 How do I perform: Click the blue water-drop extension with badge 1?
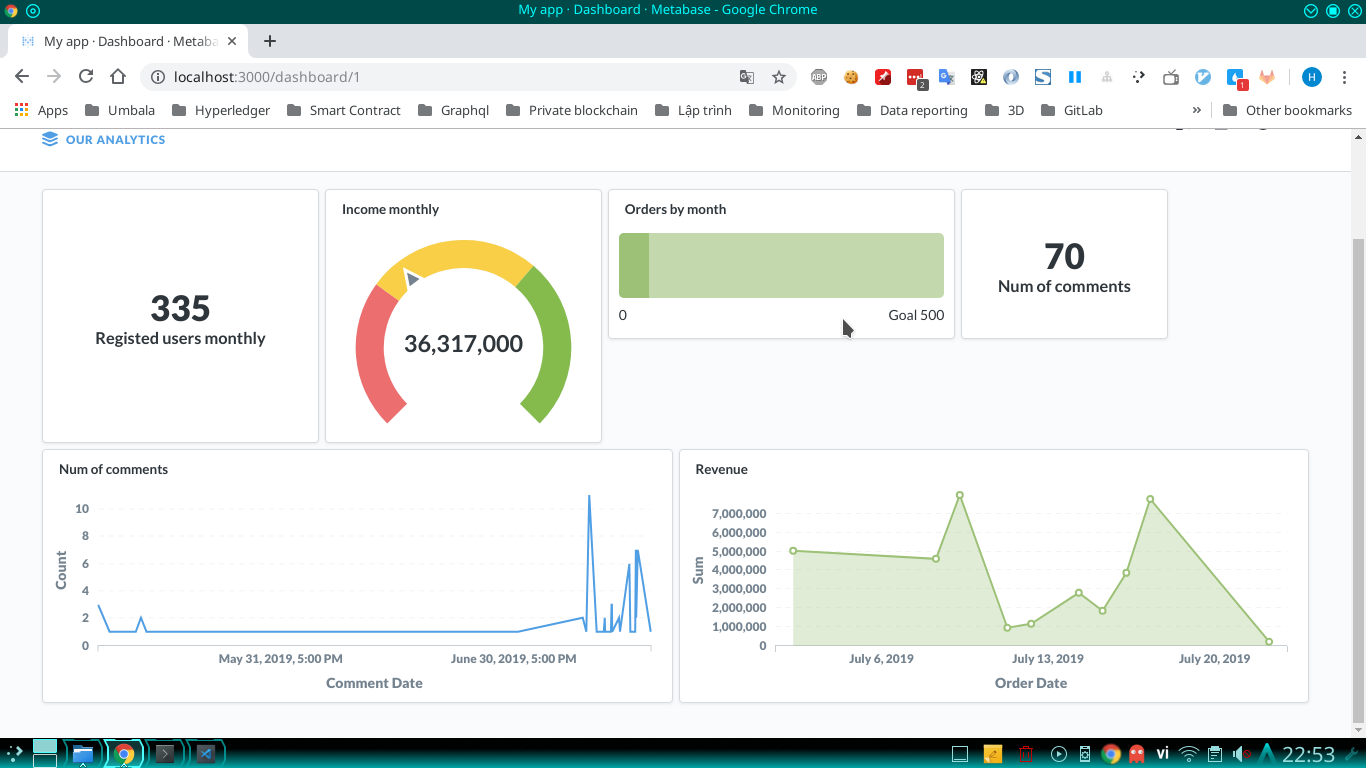tap(1236, 78)
